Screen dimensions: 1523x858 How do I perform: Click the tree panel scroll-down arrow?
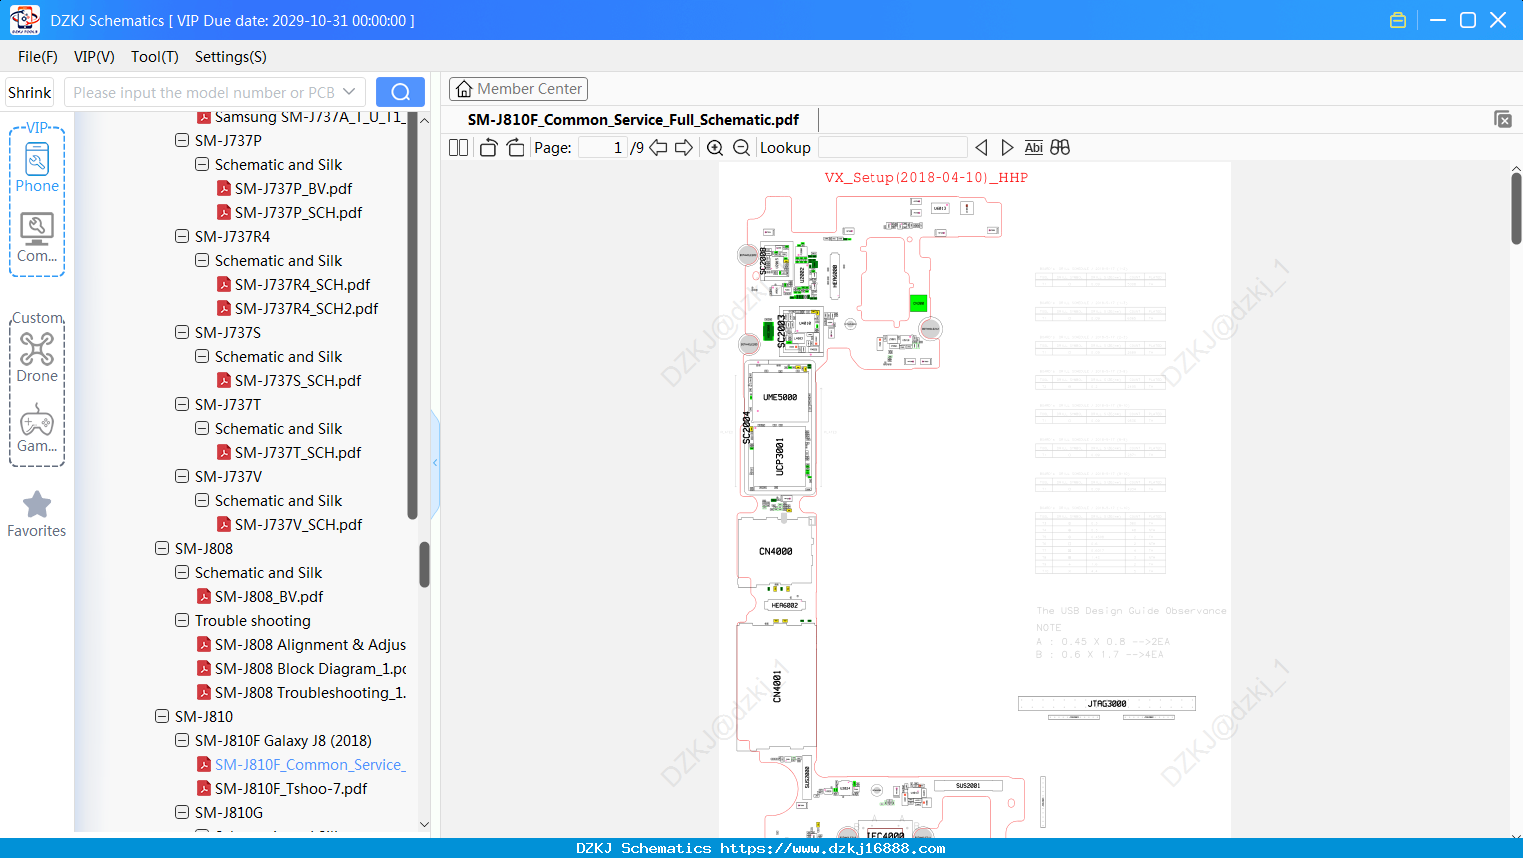tap(424, 825)
